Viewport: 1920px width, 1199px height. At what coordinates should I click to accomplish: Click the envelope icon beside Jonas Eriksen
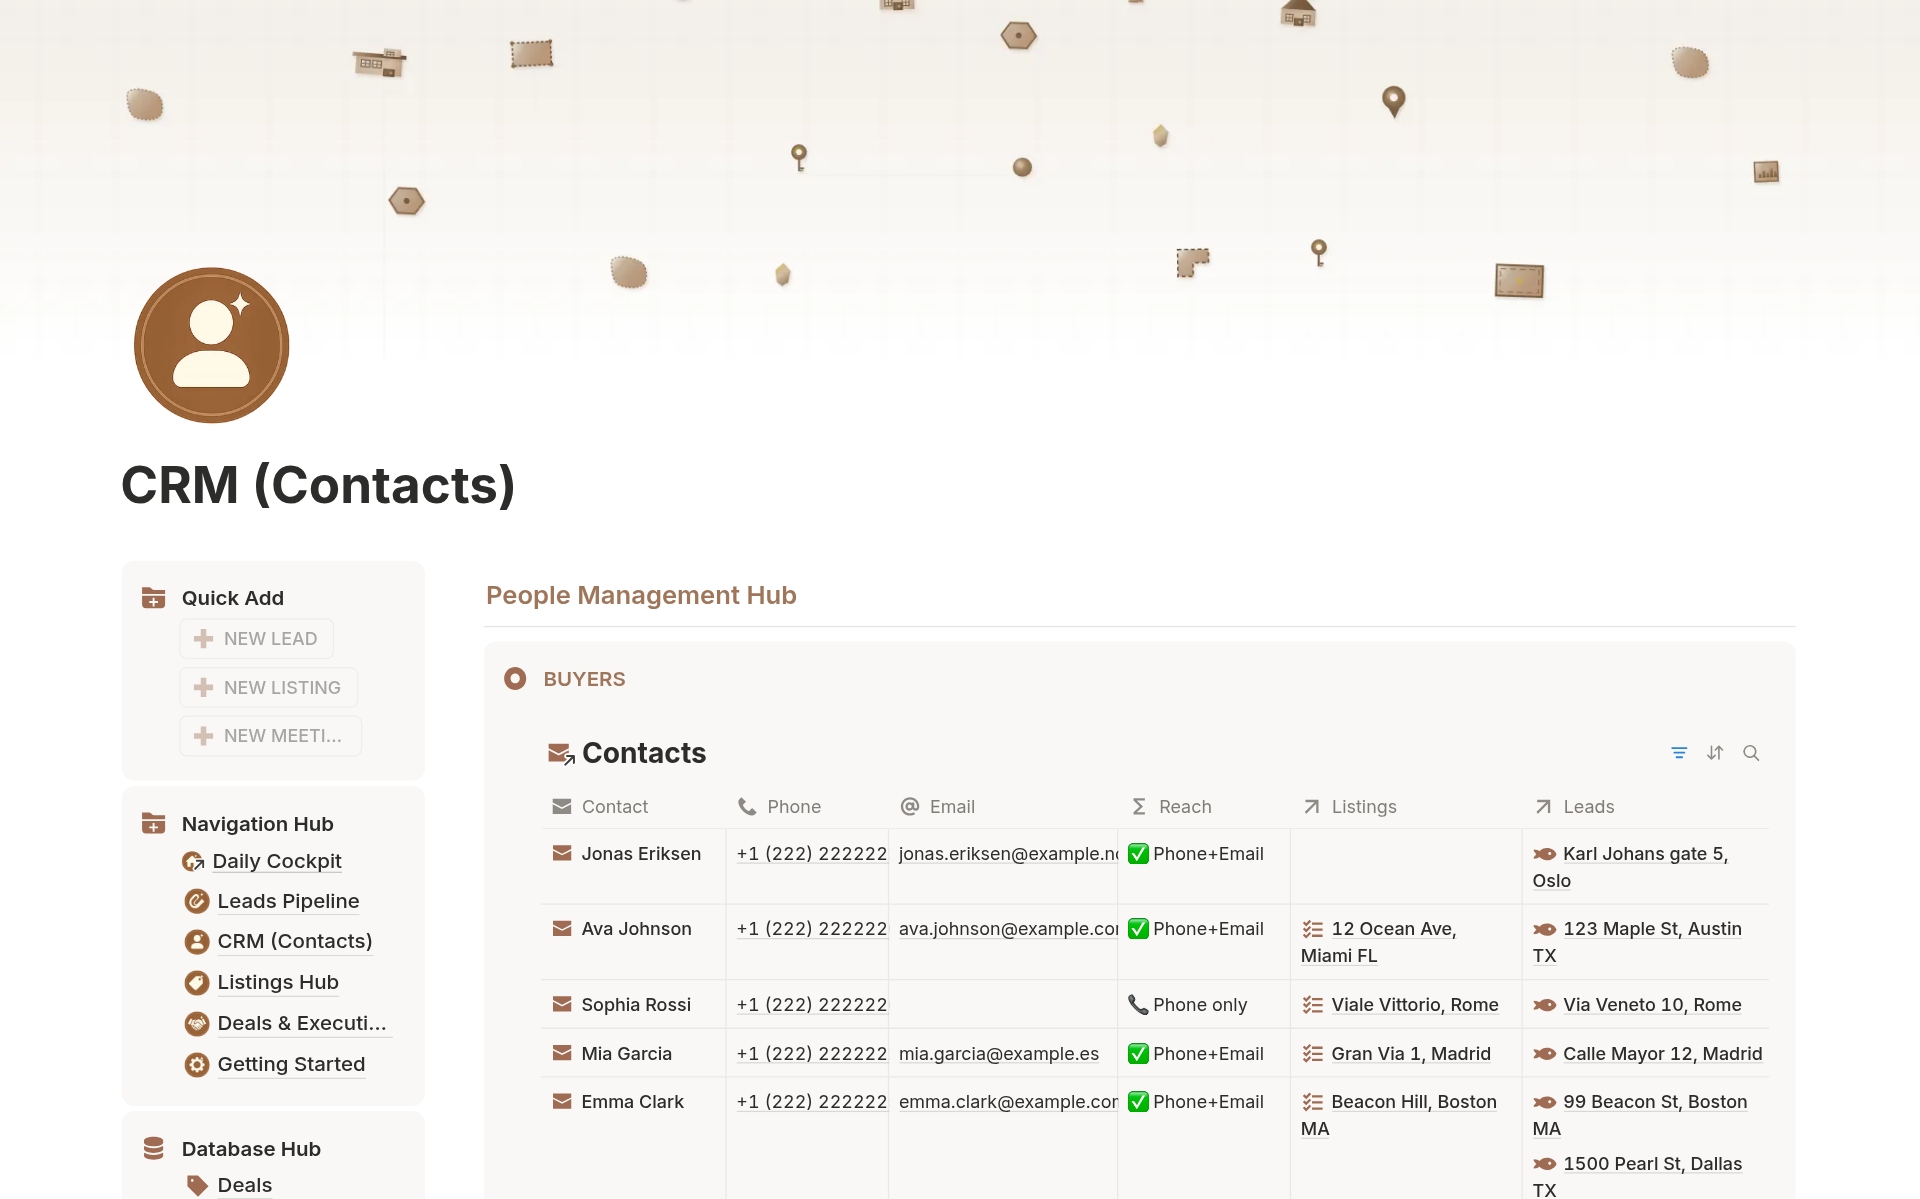pyautogui.click(x=562, y=853)
